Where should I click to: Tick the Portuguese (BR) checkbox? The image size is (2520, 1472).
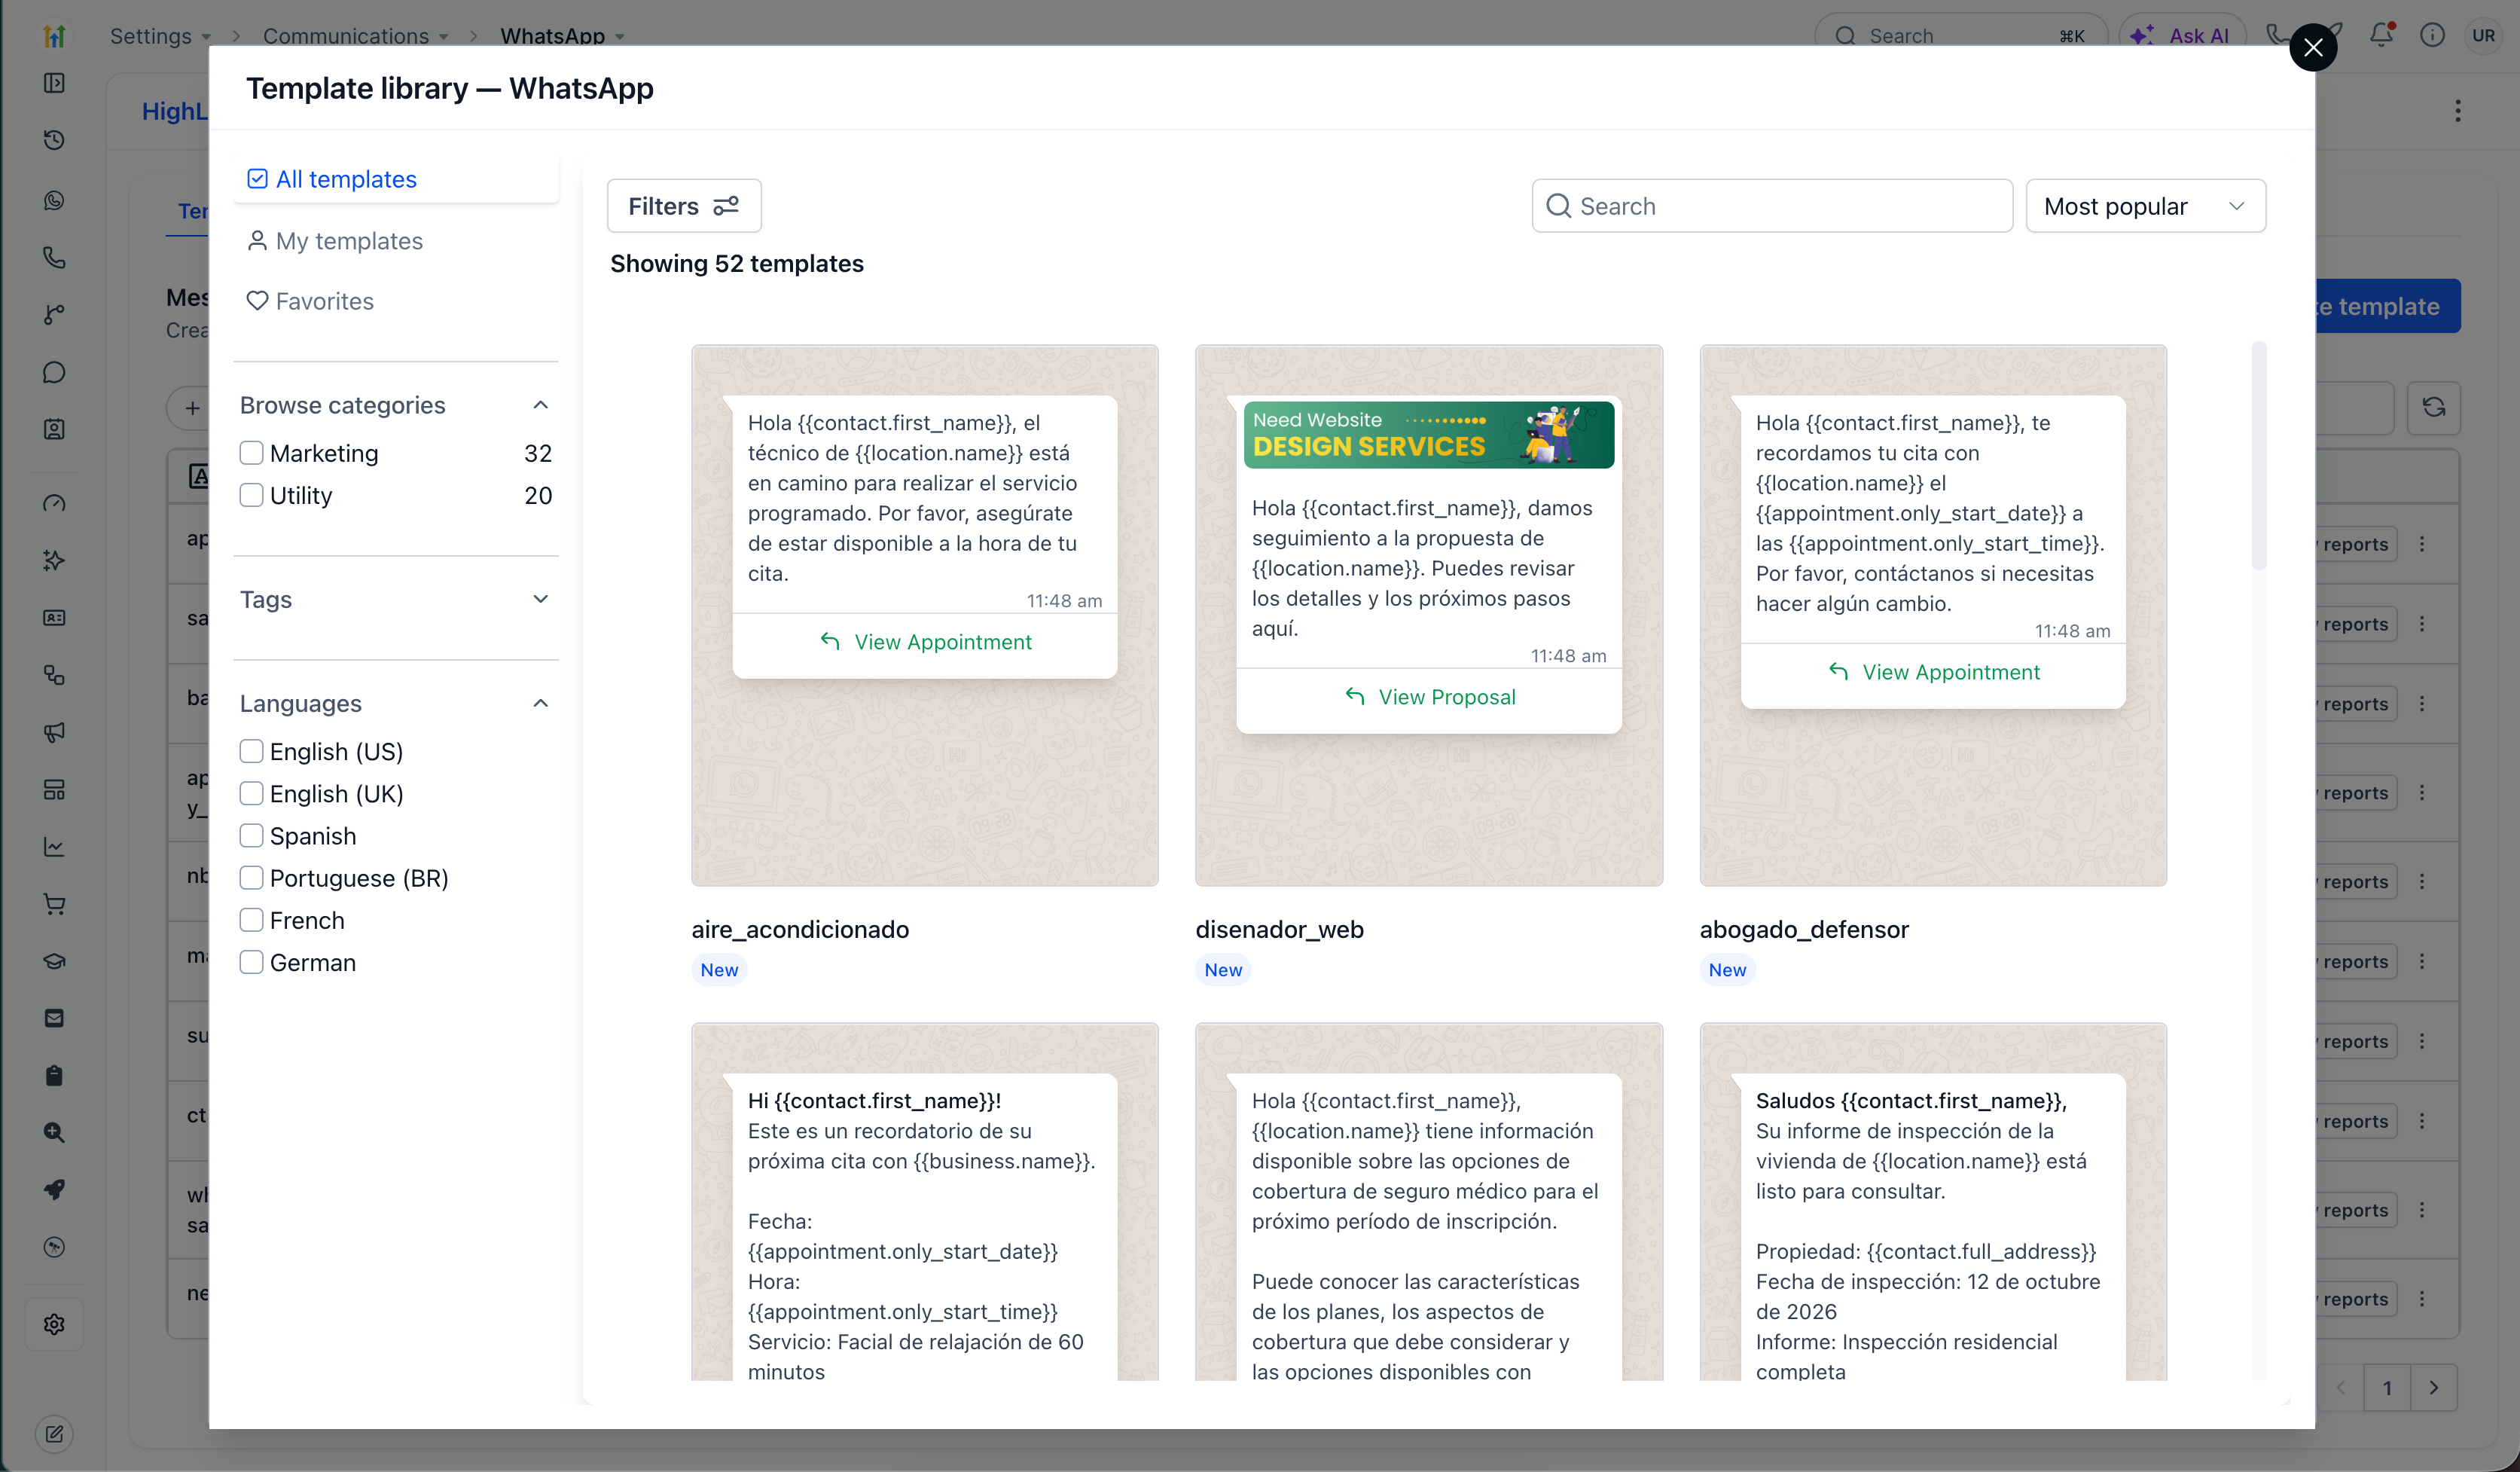(251, 877)
